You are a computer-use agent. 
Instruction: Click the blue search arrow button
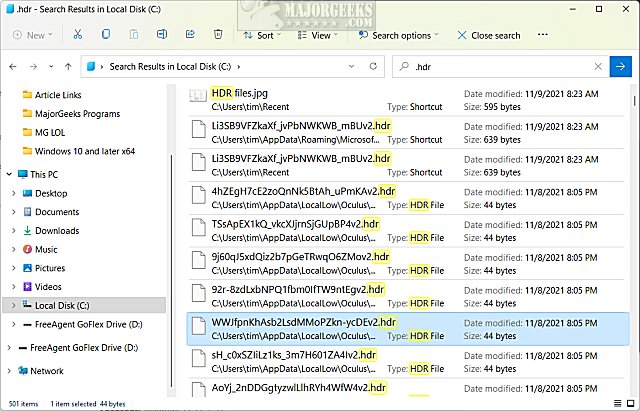coord(620,67)
